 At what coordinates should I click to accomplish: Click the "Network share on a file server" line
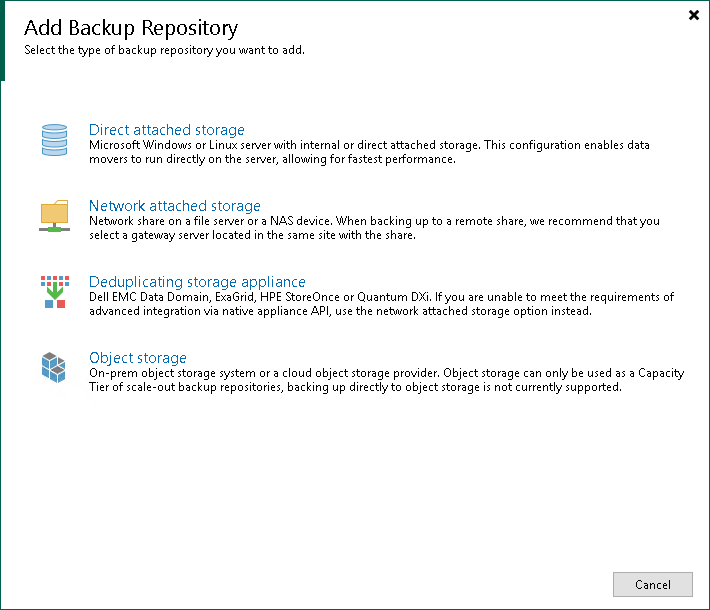pyautogui.click(x=374, y=221)
